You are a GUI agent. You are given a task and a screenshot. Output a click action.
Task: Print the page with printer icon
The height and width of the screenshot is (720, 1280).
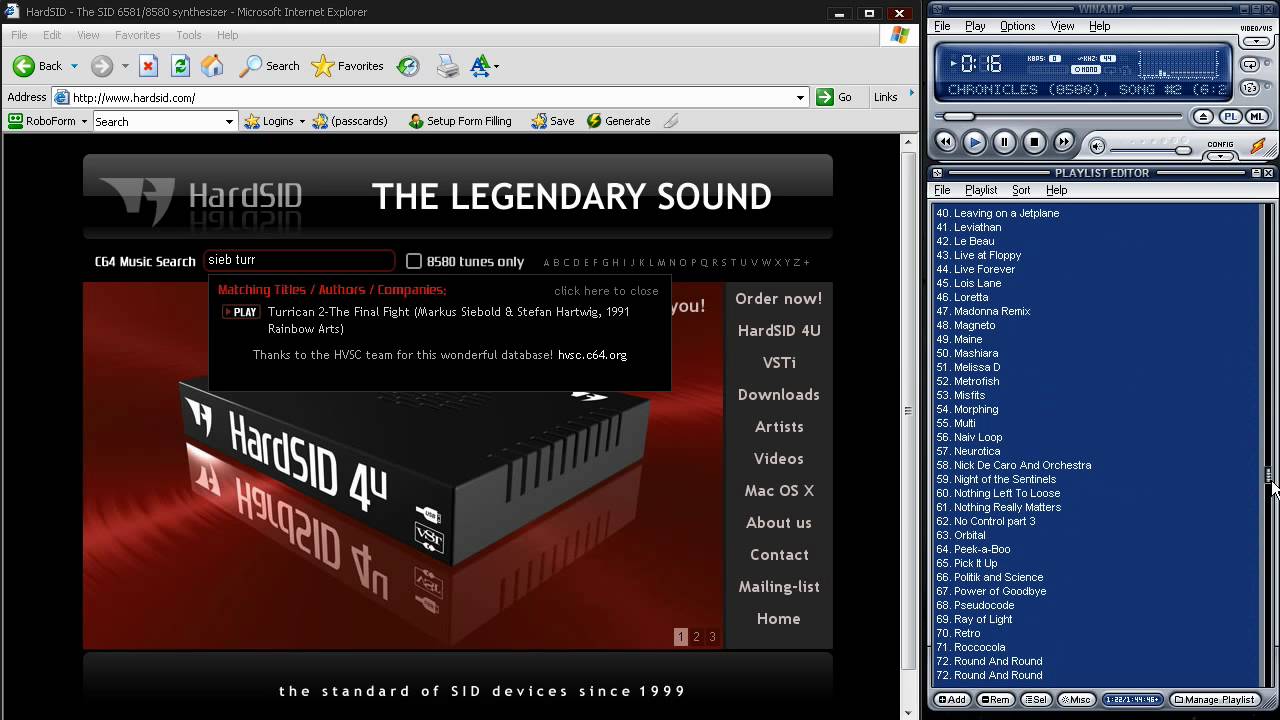(448, 66)
